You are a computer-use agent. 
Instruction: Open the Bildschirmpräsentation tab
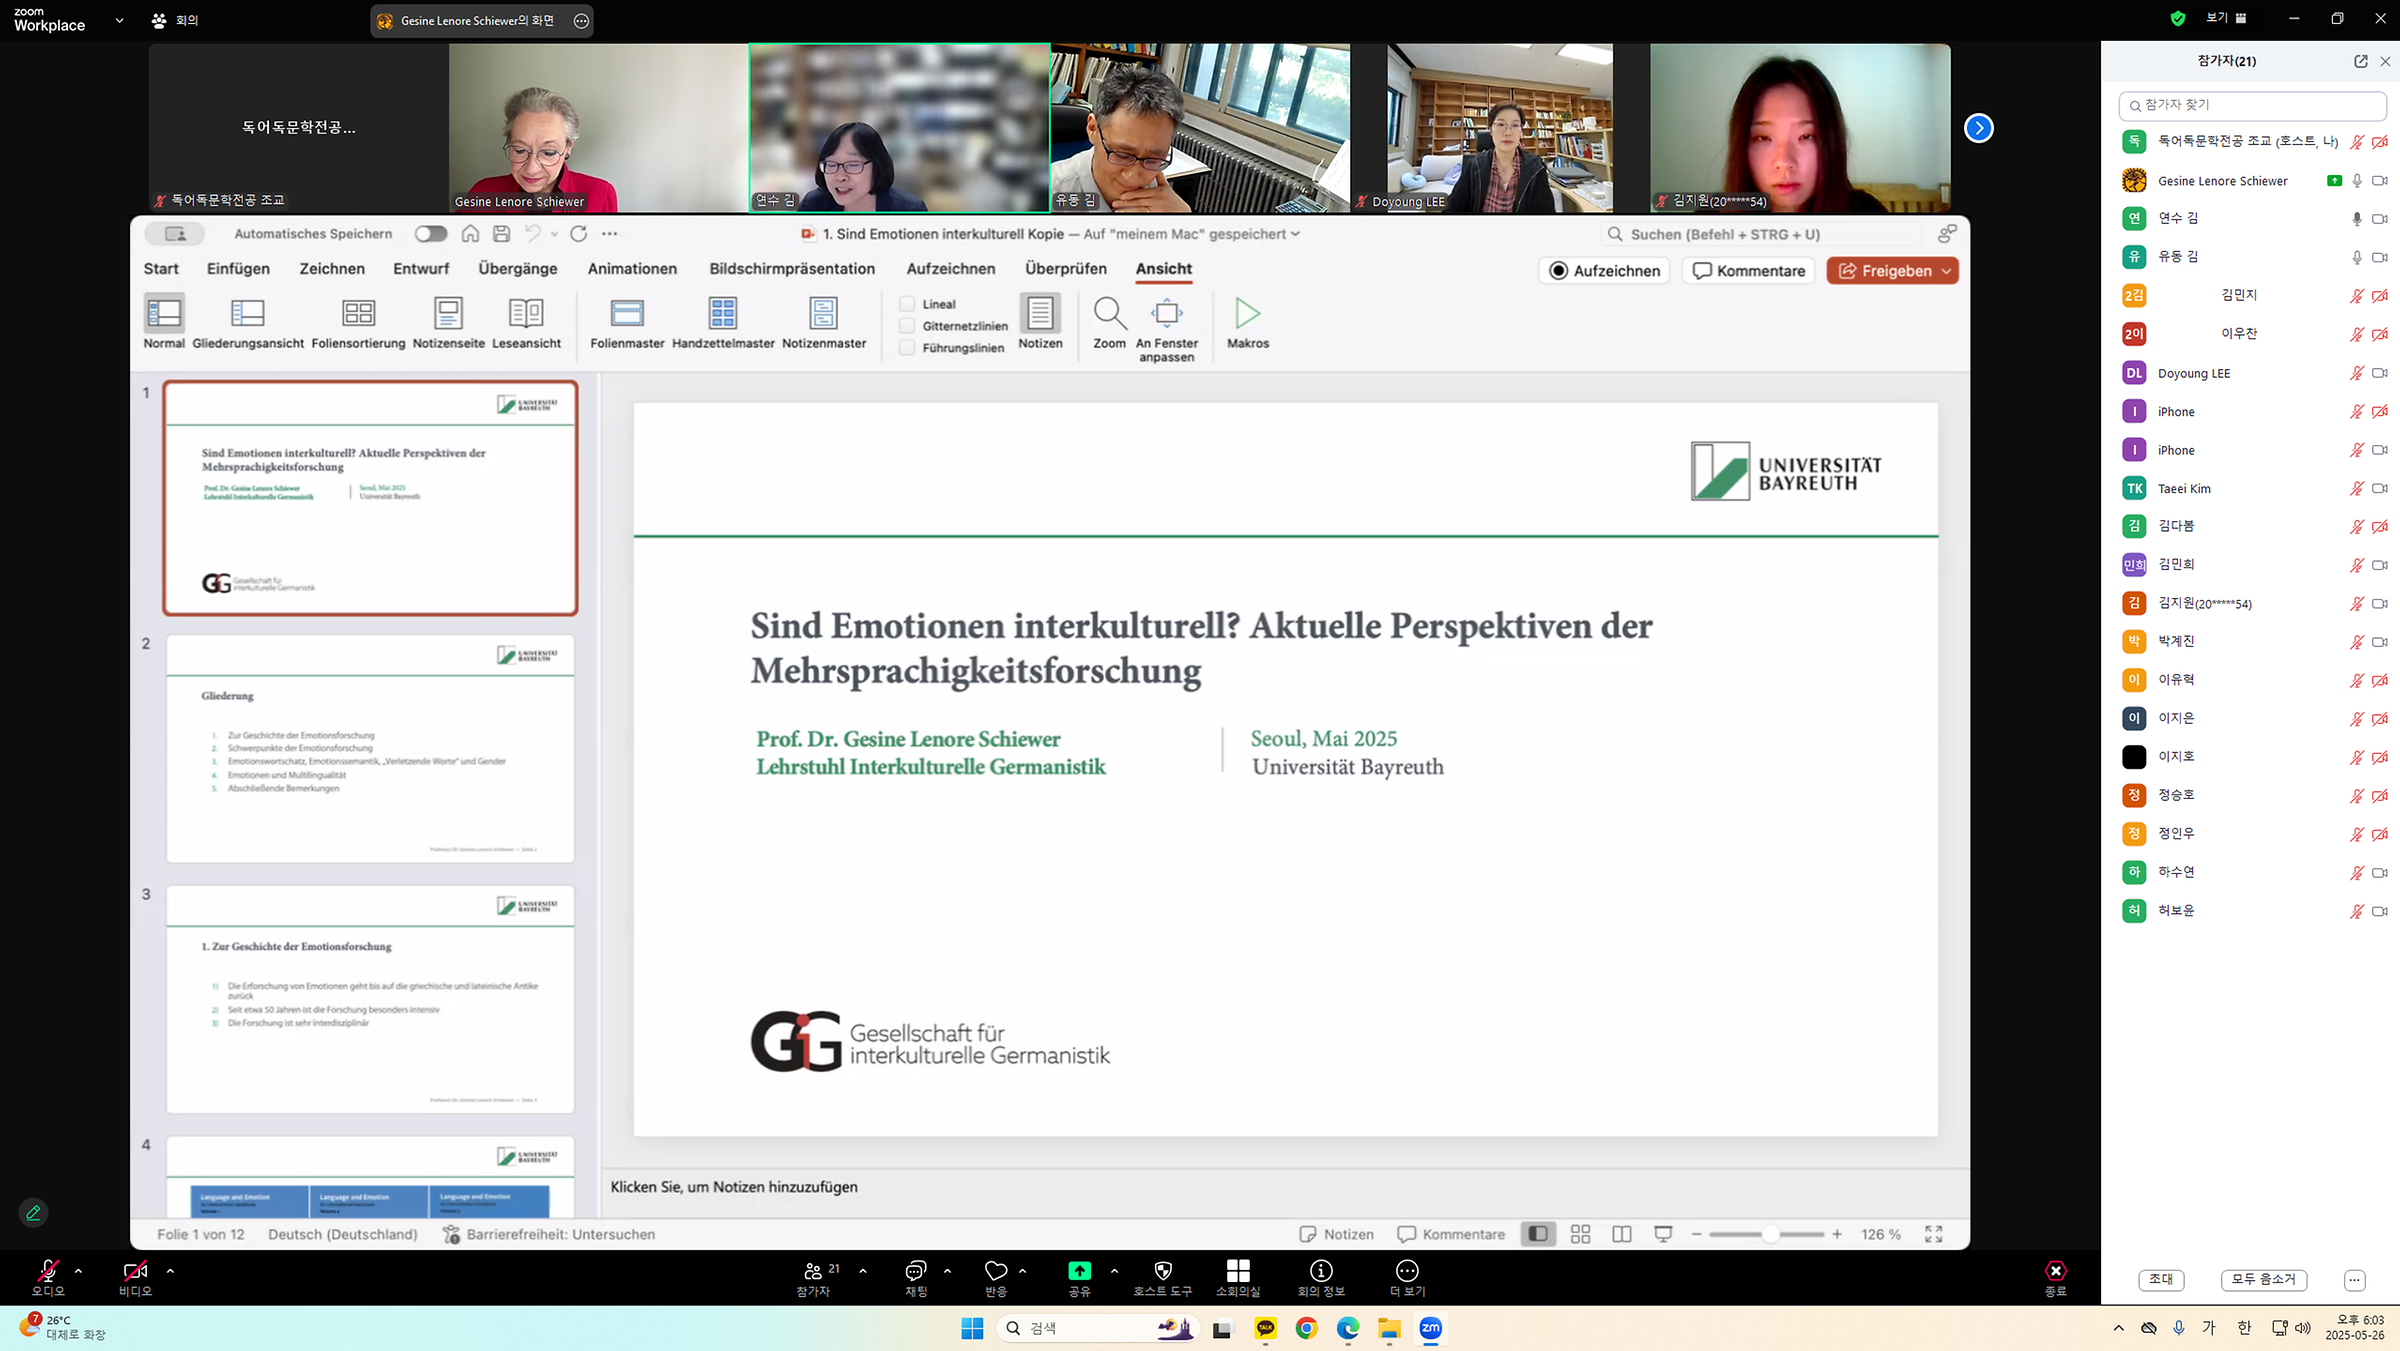tap(792, 268)
